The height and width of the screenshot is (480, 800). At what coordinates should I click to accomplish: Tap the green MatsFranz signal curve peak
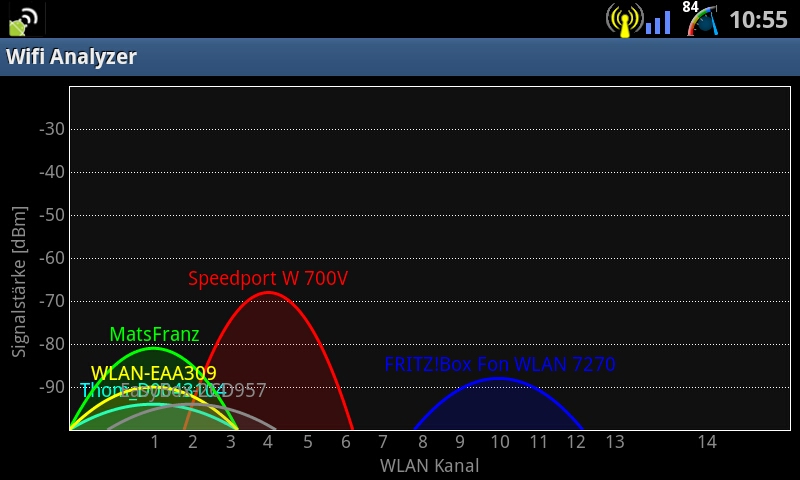tap(154, 348)
